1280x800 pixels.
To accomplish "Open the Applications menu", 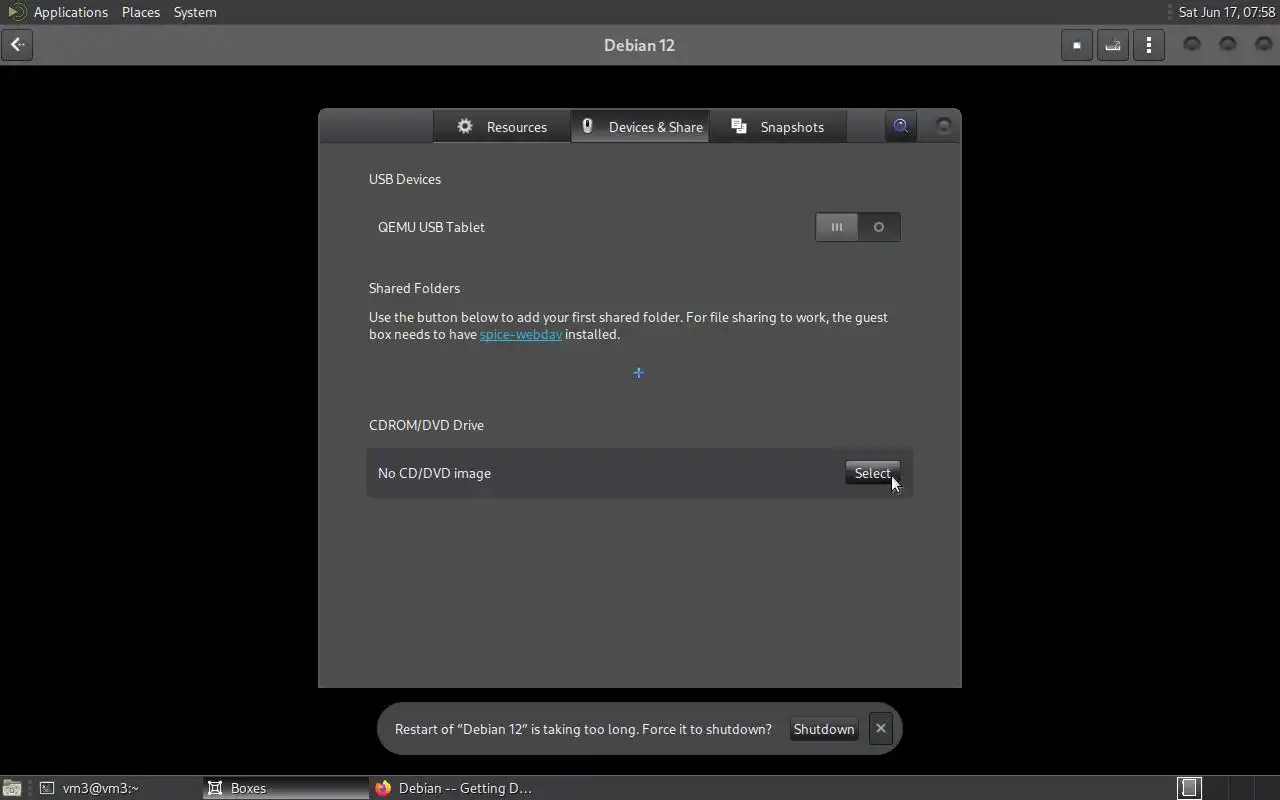I will [x=70, y=12].
